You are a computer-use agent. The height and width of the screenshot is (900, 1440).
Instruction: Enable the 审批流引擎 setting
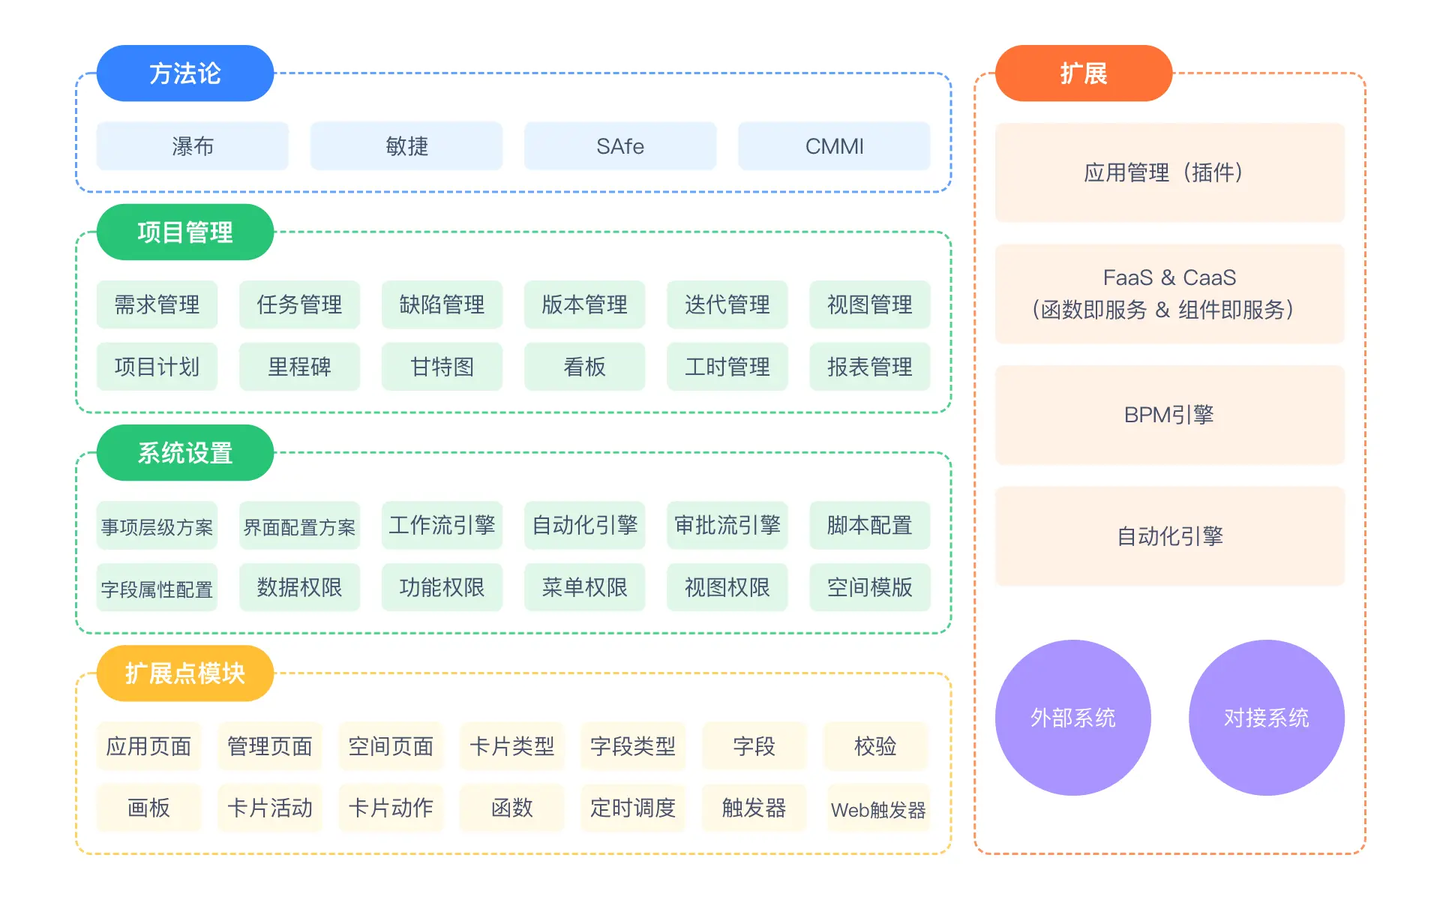[x=727, y=525]
